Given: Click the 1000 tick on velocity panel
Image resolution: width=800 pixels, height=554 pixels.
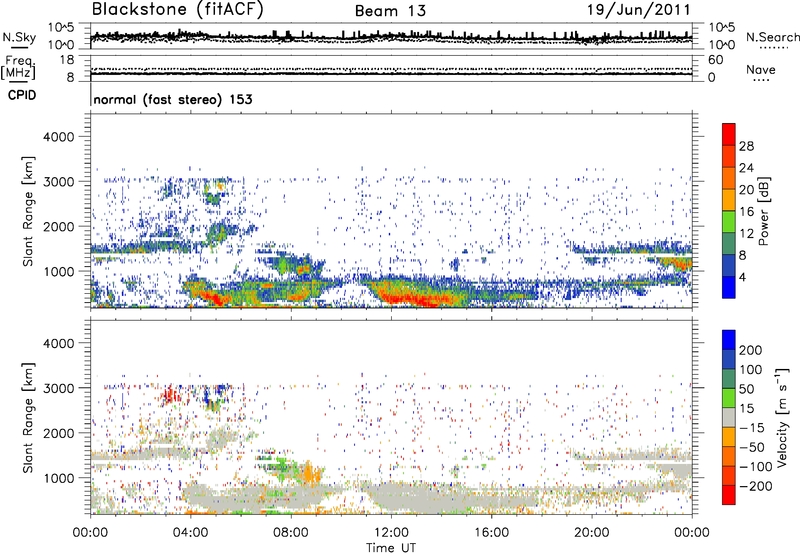Looking at the screenshot, I should [x=58, y=478].
